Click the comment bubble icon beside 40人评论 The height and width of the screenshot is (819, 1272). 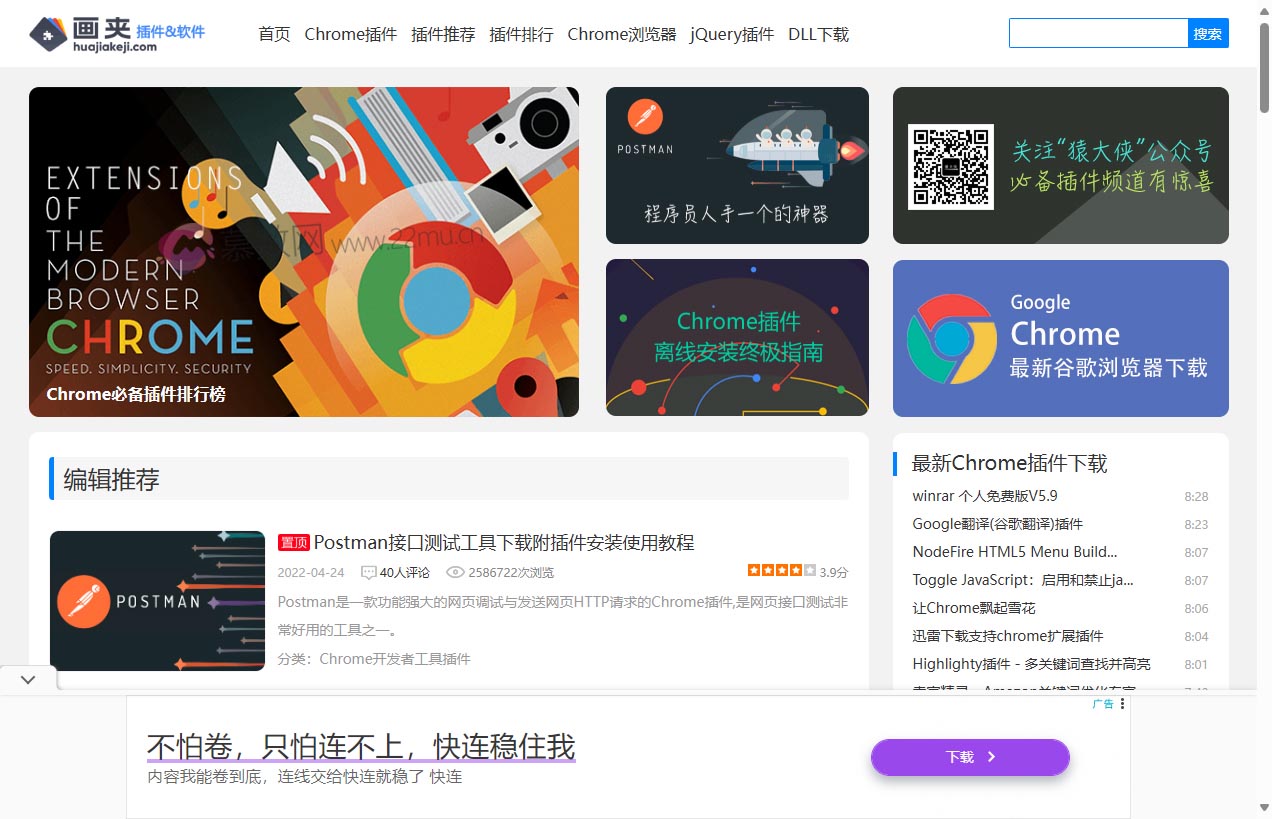point(368,572)
